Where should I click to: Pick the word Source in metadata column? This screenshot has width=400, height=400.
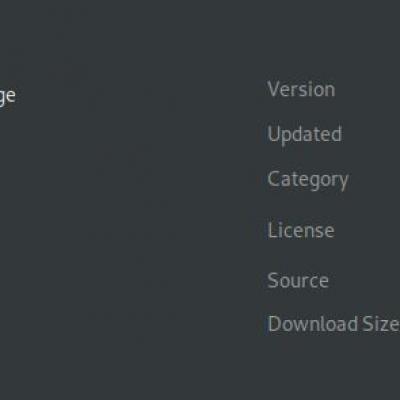pos(298,280)
